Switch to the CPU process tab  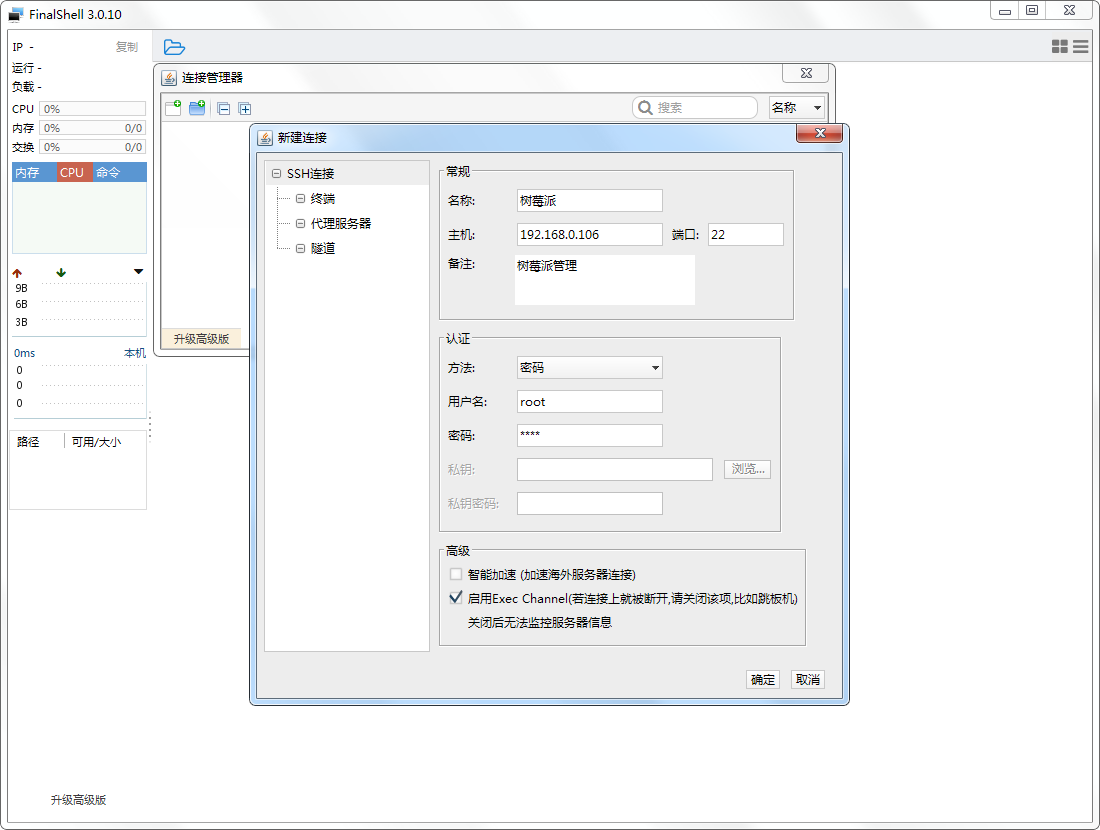point(71,172)
